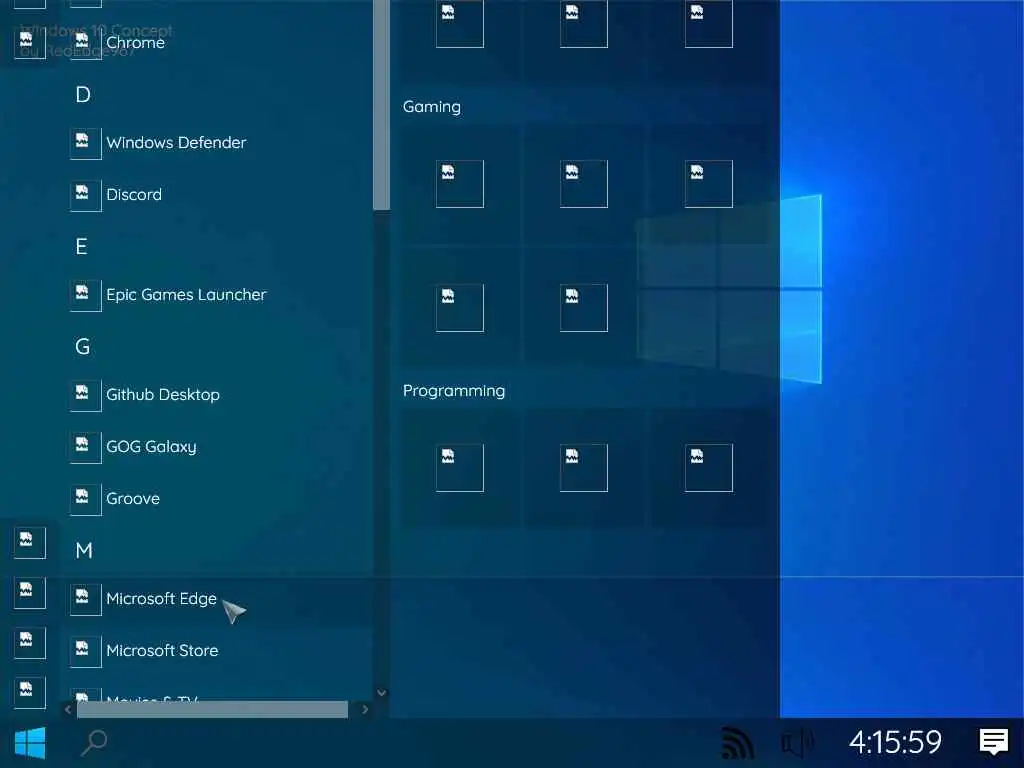Open the Windows Start button
Viewport: 1024px width, 768px height.
point(30,743)
